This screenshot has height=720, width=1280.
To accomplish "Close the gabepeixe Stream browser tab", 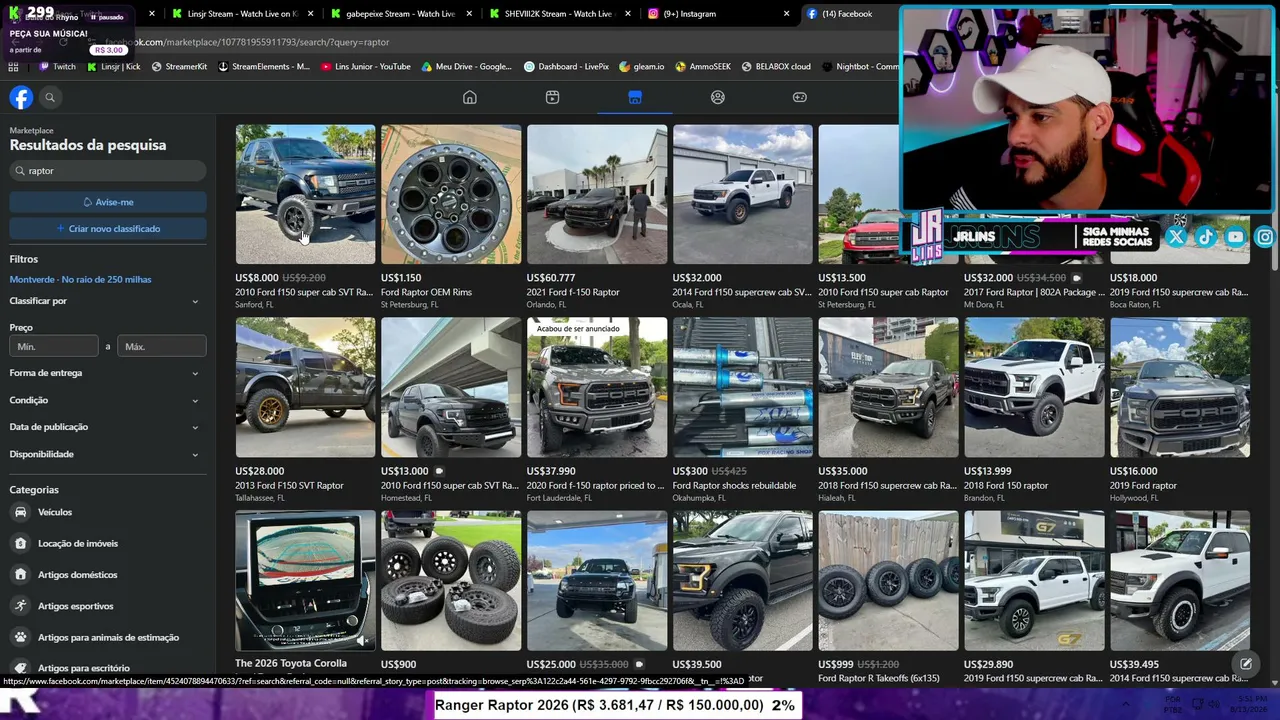I will (x=469, y=14).
